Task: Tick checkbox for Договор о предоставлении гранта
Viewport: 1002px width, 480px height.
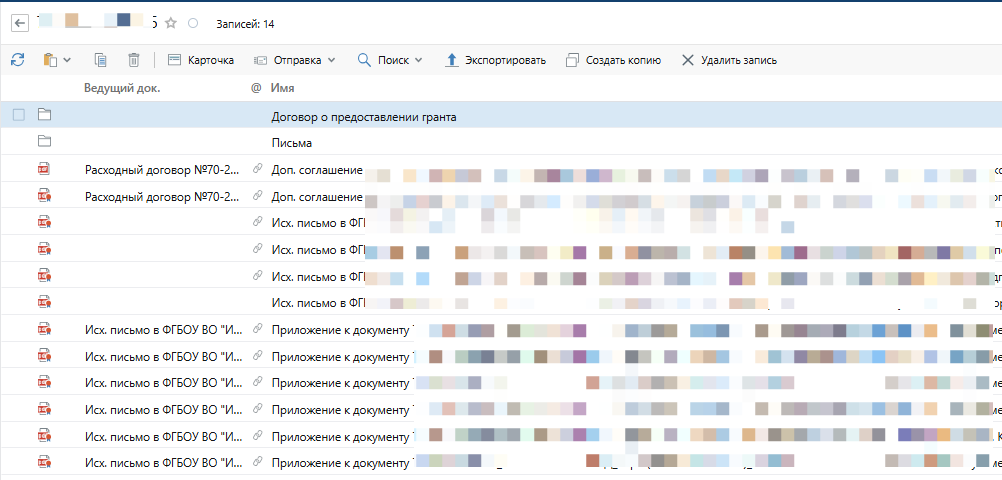Action: pyautogui.click(x=18, y=116)
